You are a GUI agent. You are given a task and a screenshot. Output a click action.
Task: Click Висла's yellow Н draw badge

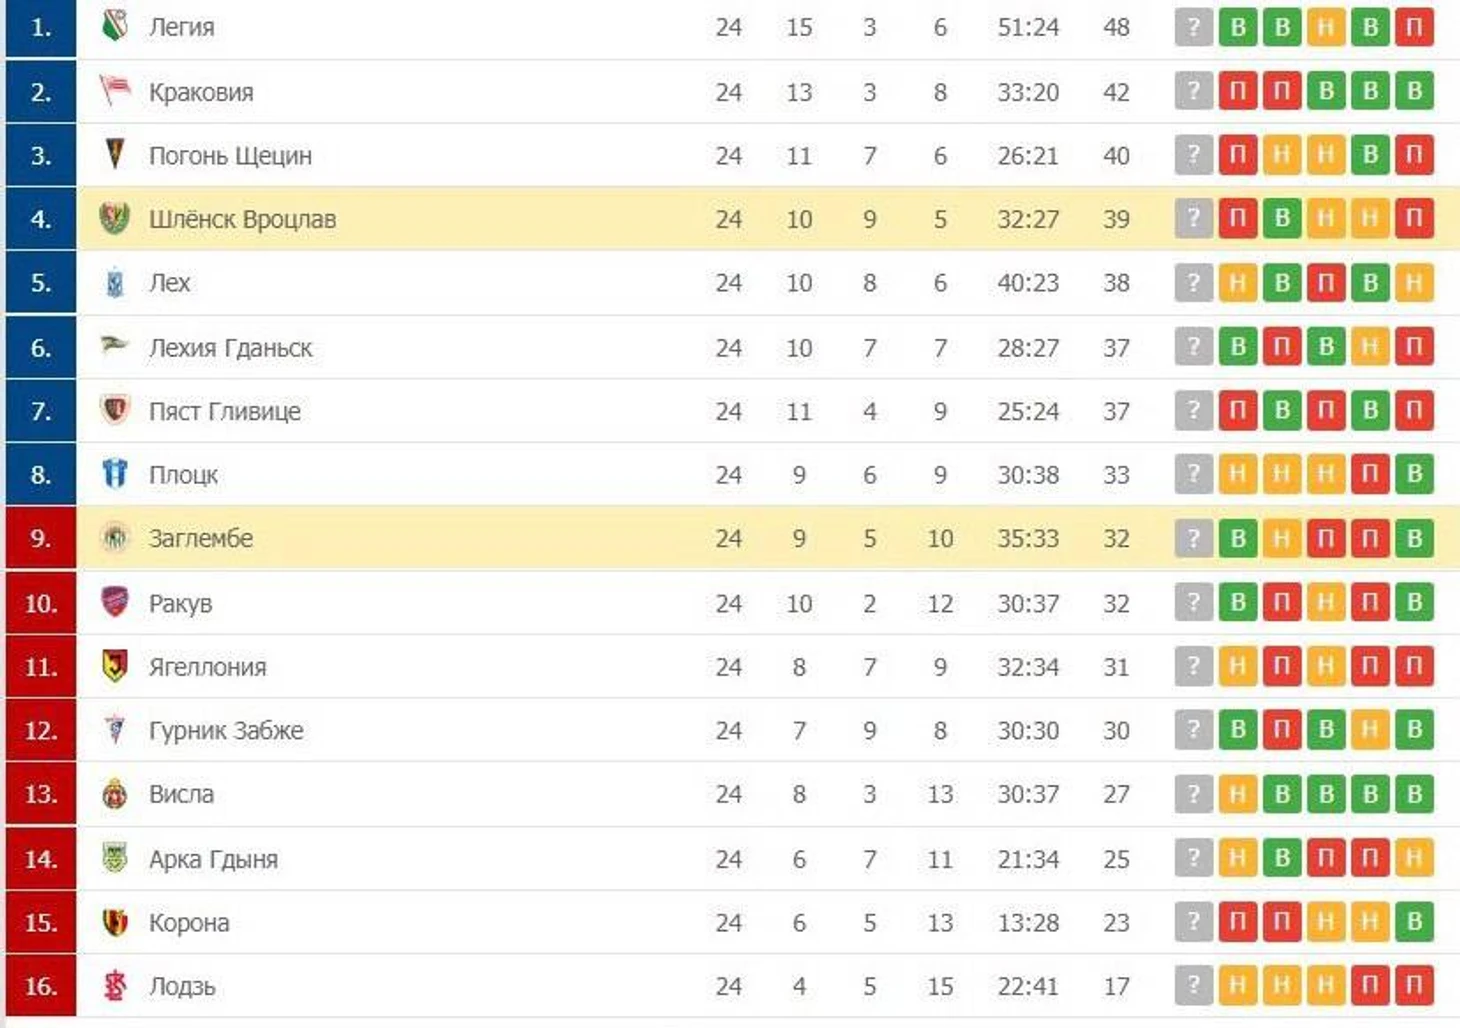1237,794
